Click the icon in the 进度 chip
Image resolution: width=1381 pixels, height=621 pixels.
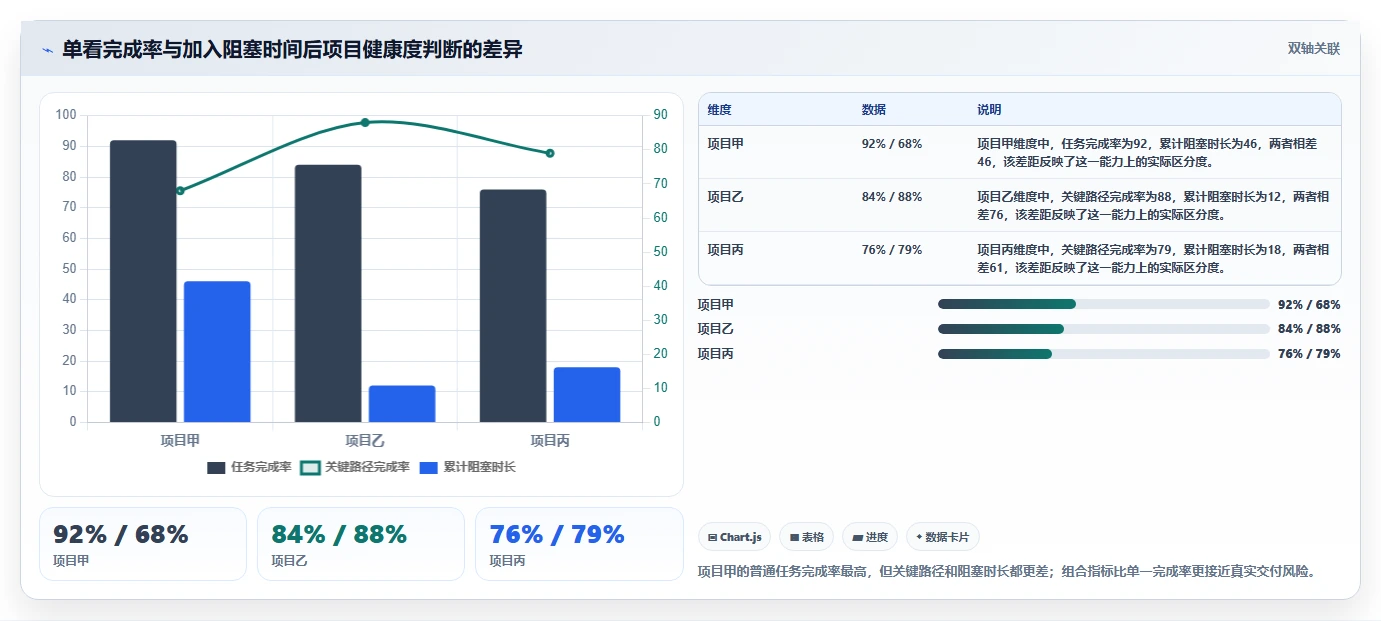[857, 537]
